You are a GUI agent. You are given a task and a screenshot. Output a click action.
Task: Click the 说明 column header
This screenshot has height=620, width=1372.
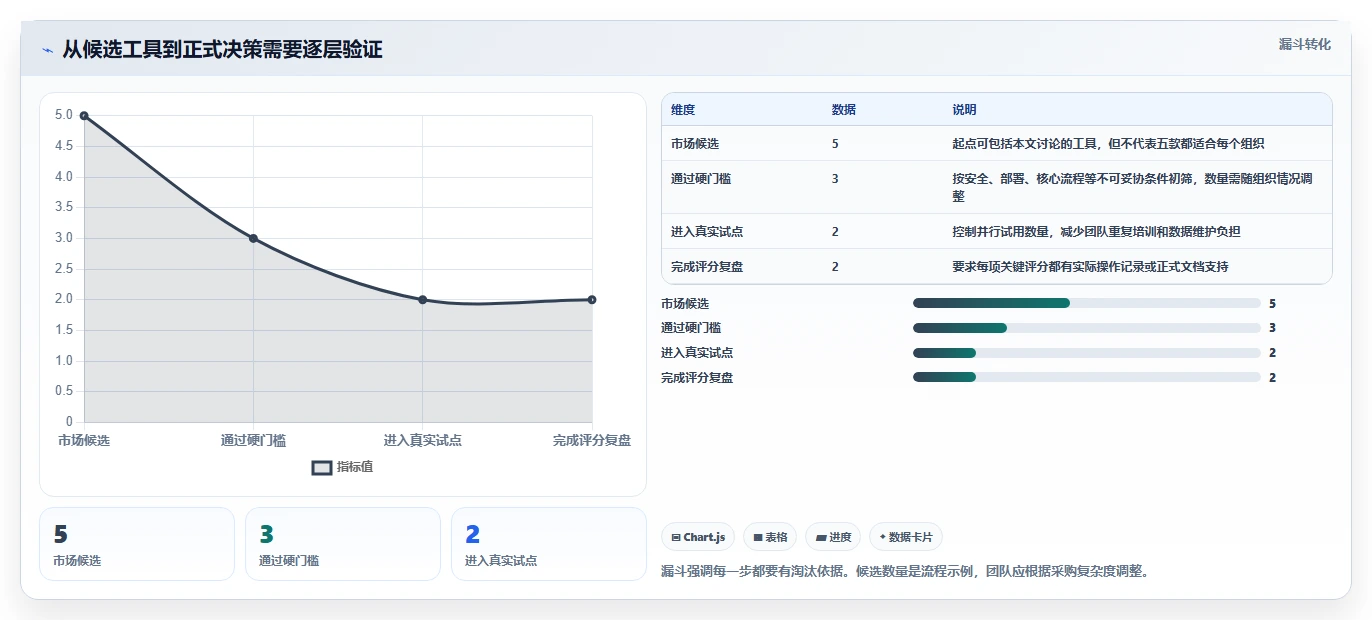(964, 110)
